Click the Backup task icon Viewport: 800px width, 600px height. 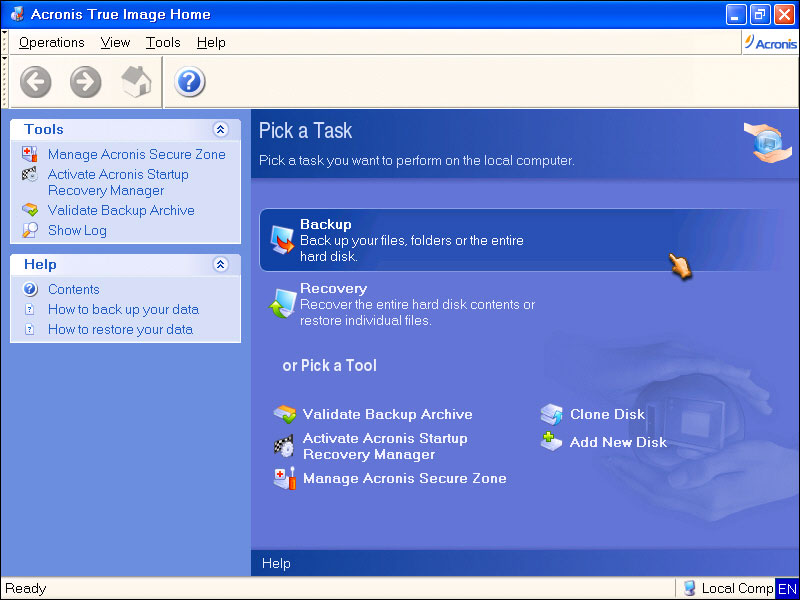282,239
